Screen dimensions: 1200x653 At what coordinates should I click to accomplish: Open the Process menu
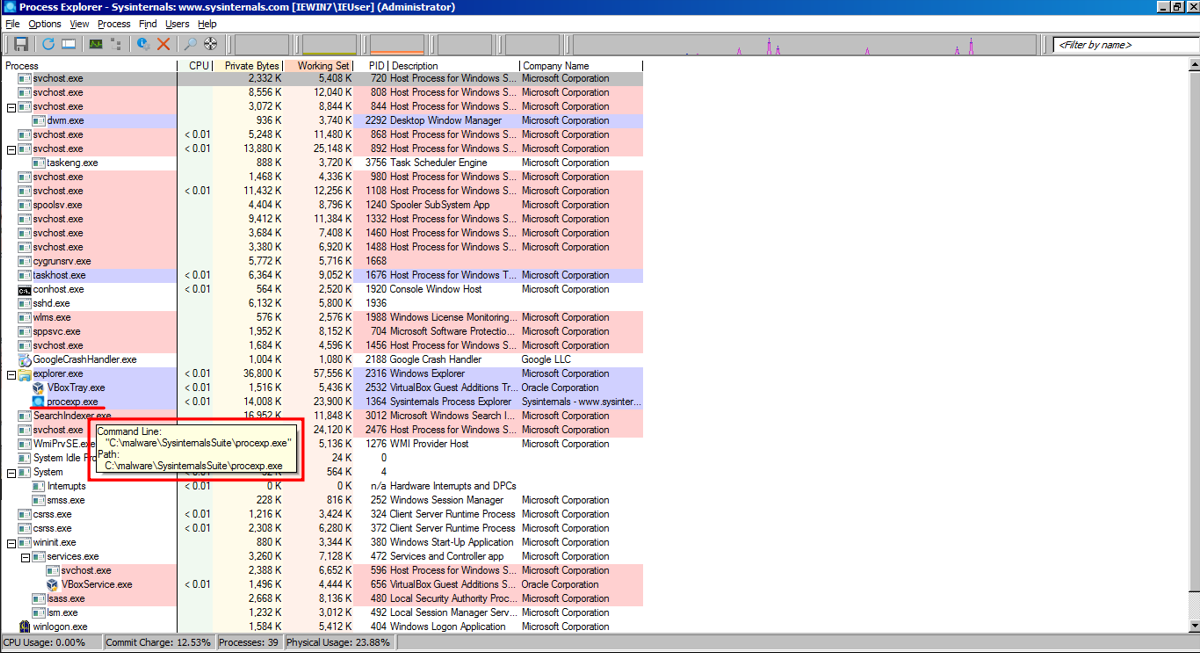(x=114, y=23)
